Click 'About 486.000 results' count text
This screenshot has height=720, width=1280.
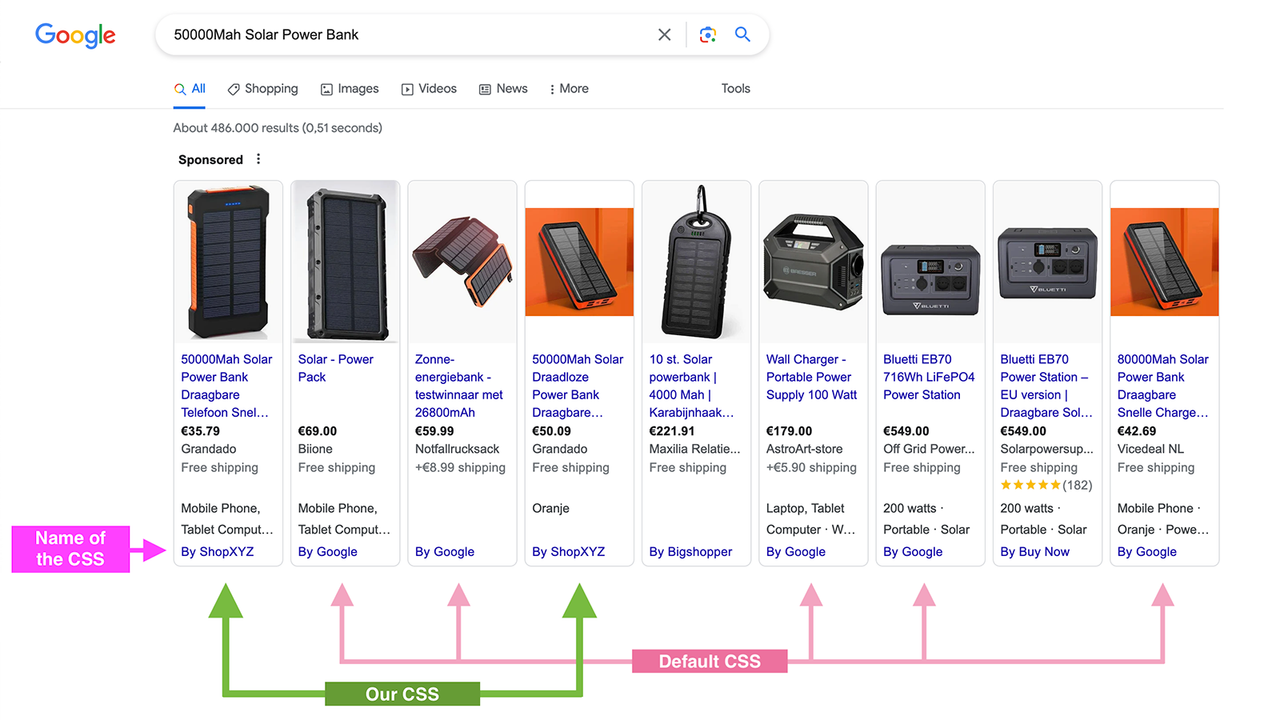click(277, 128)
